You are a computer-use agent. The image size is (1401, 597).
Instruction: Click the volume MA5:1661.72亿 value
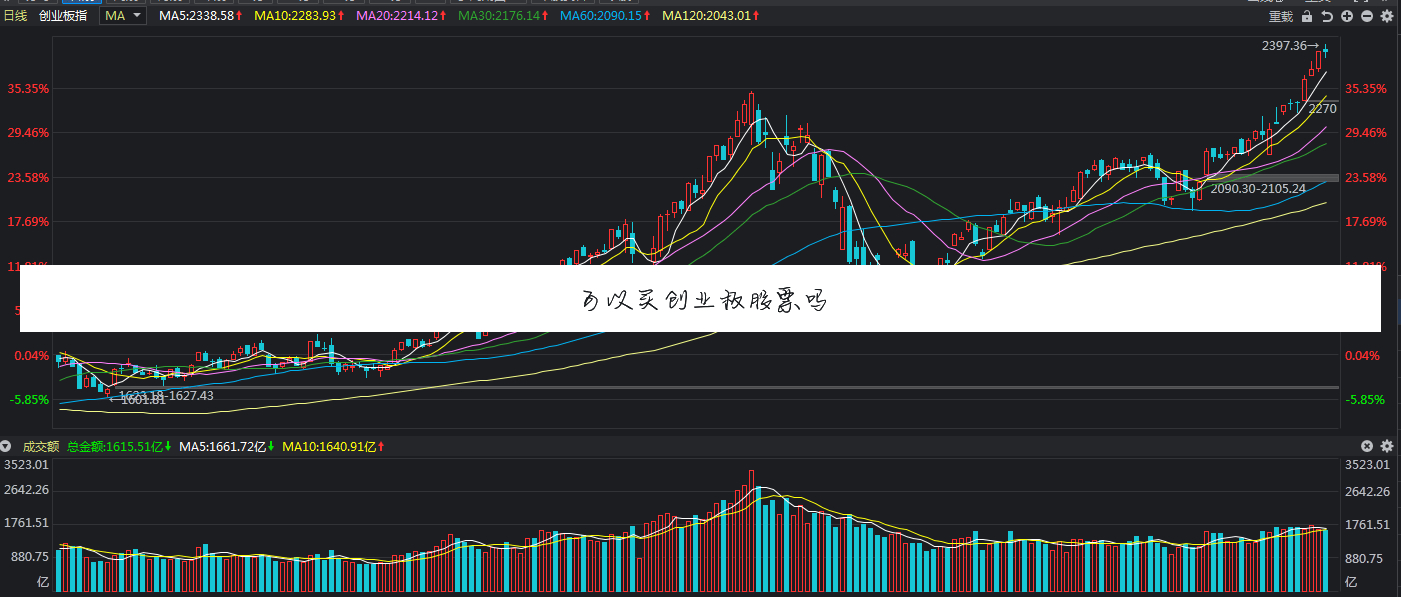tap(222, 446)
